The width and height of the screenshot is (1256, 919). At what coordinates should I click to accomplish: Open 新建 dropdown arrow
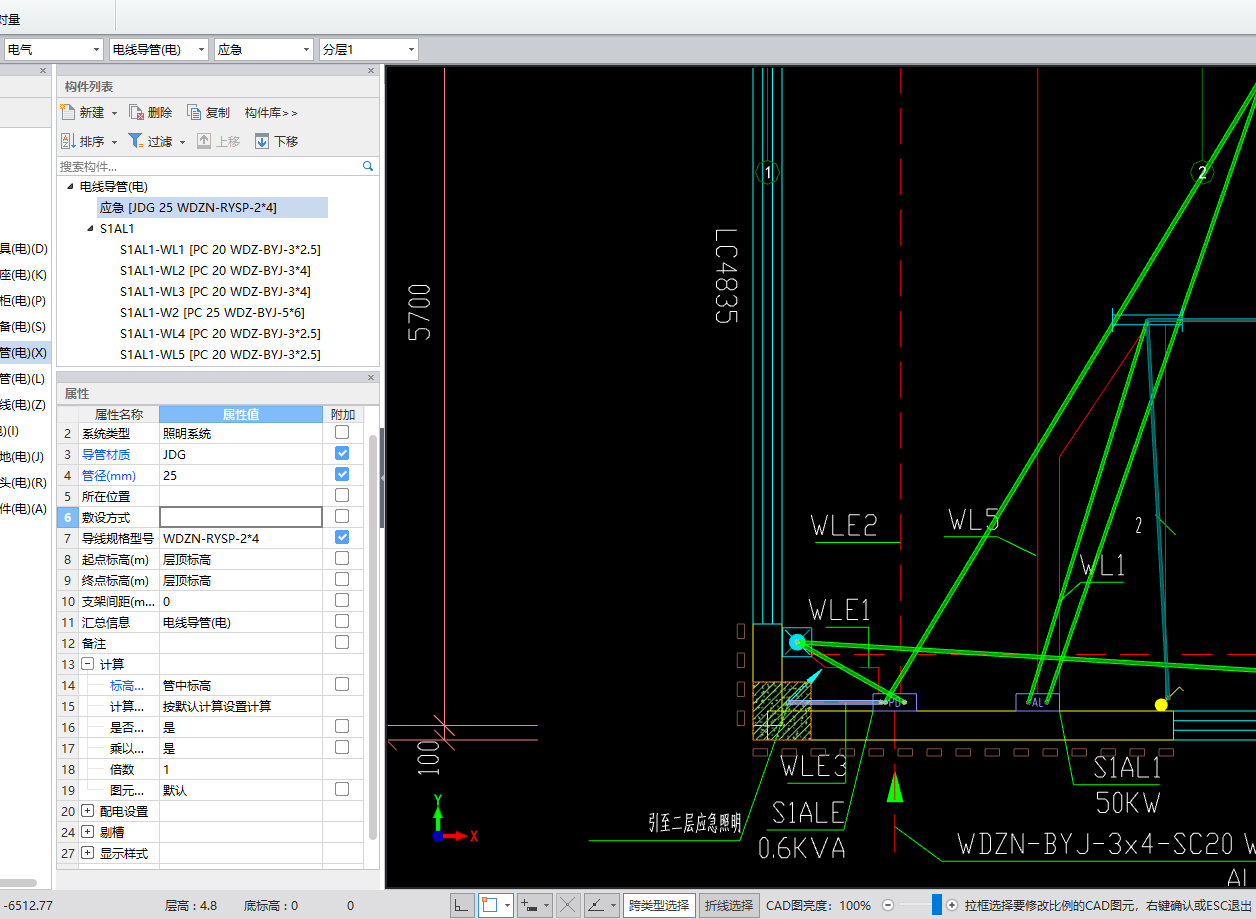coord(114,114)
